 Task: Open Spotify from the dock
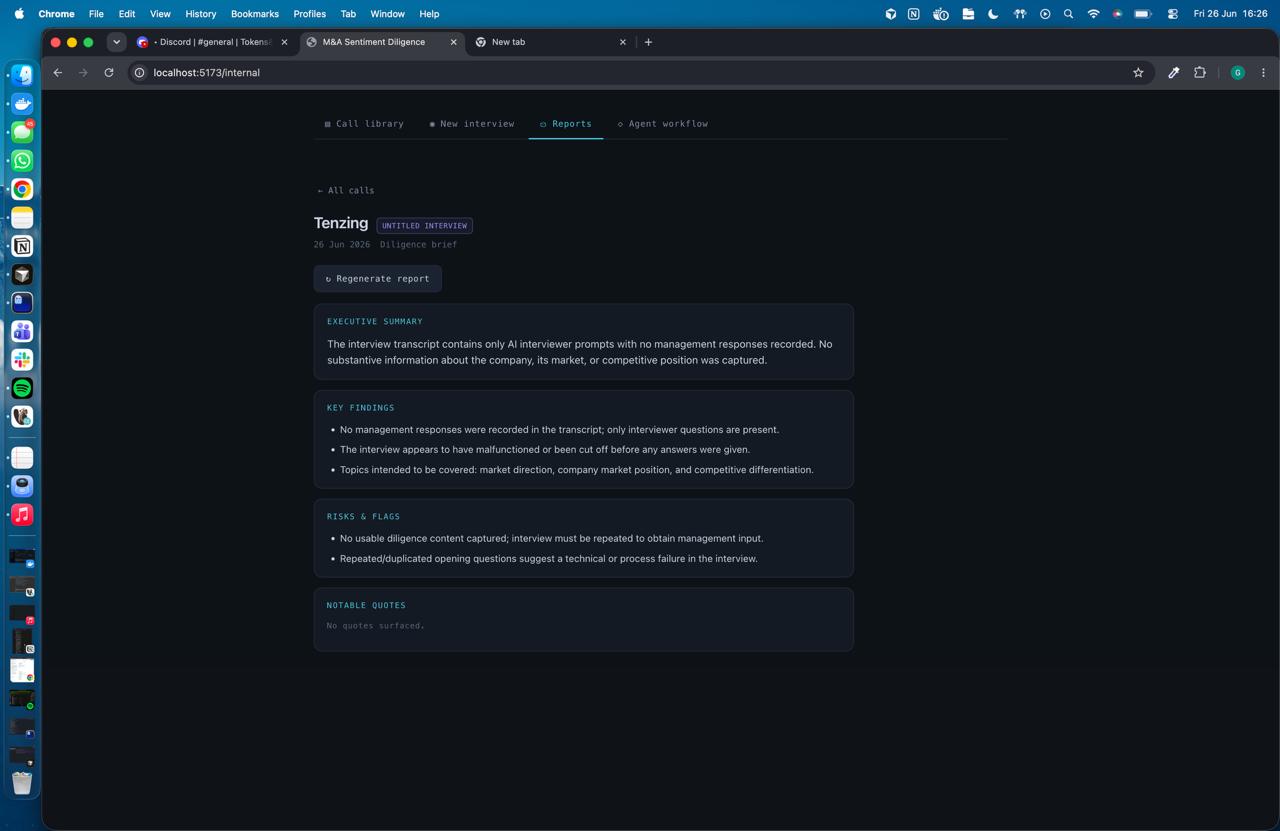click(22, 388)
